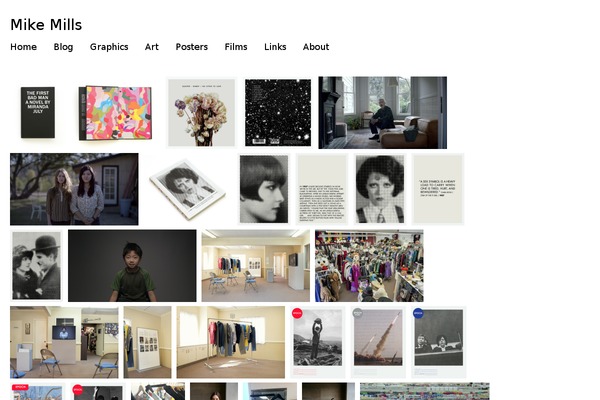600x400 pixels.
Task: Open the Links page
Action: point(275,47)
